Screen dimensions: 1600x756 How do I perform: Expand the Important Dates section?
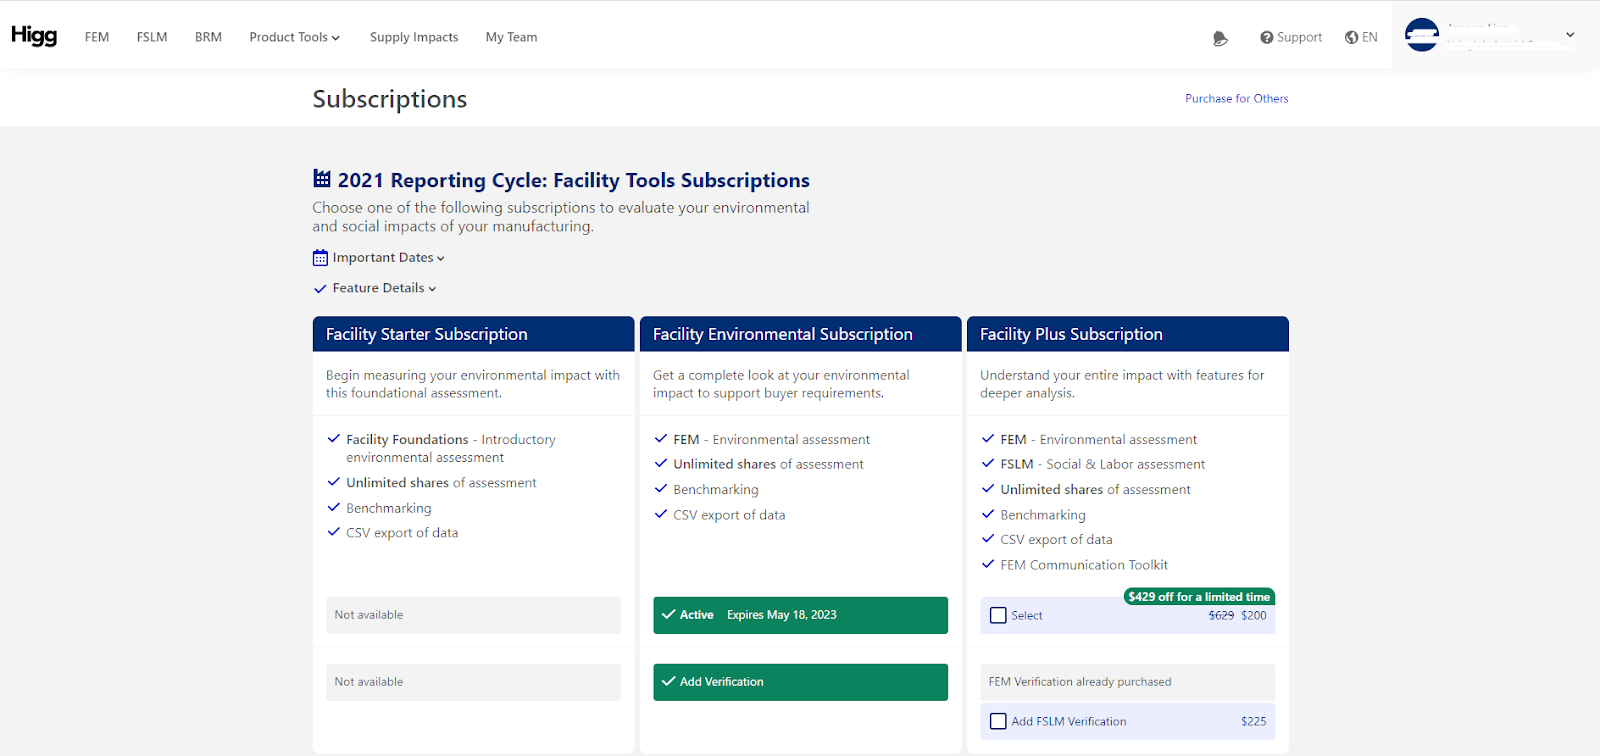pyautogui.click(x=388, y=258)
